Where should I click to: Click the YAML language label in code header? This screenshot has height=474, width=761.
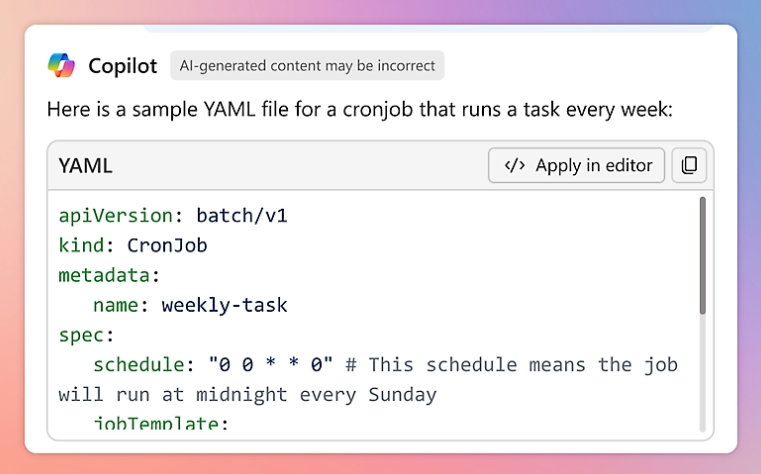tap(85, 166)
